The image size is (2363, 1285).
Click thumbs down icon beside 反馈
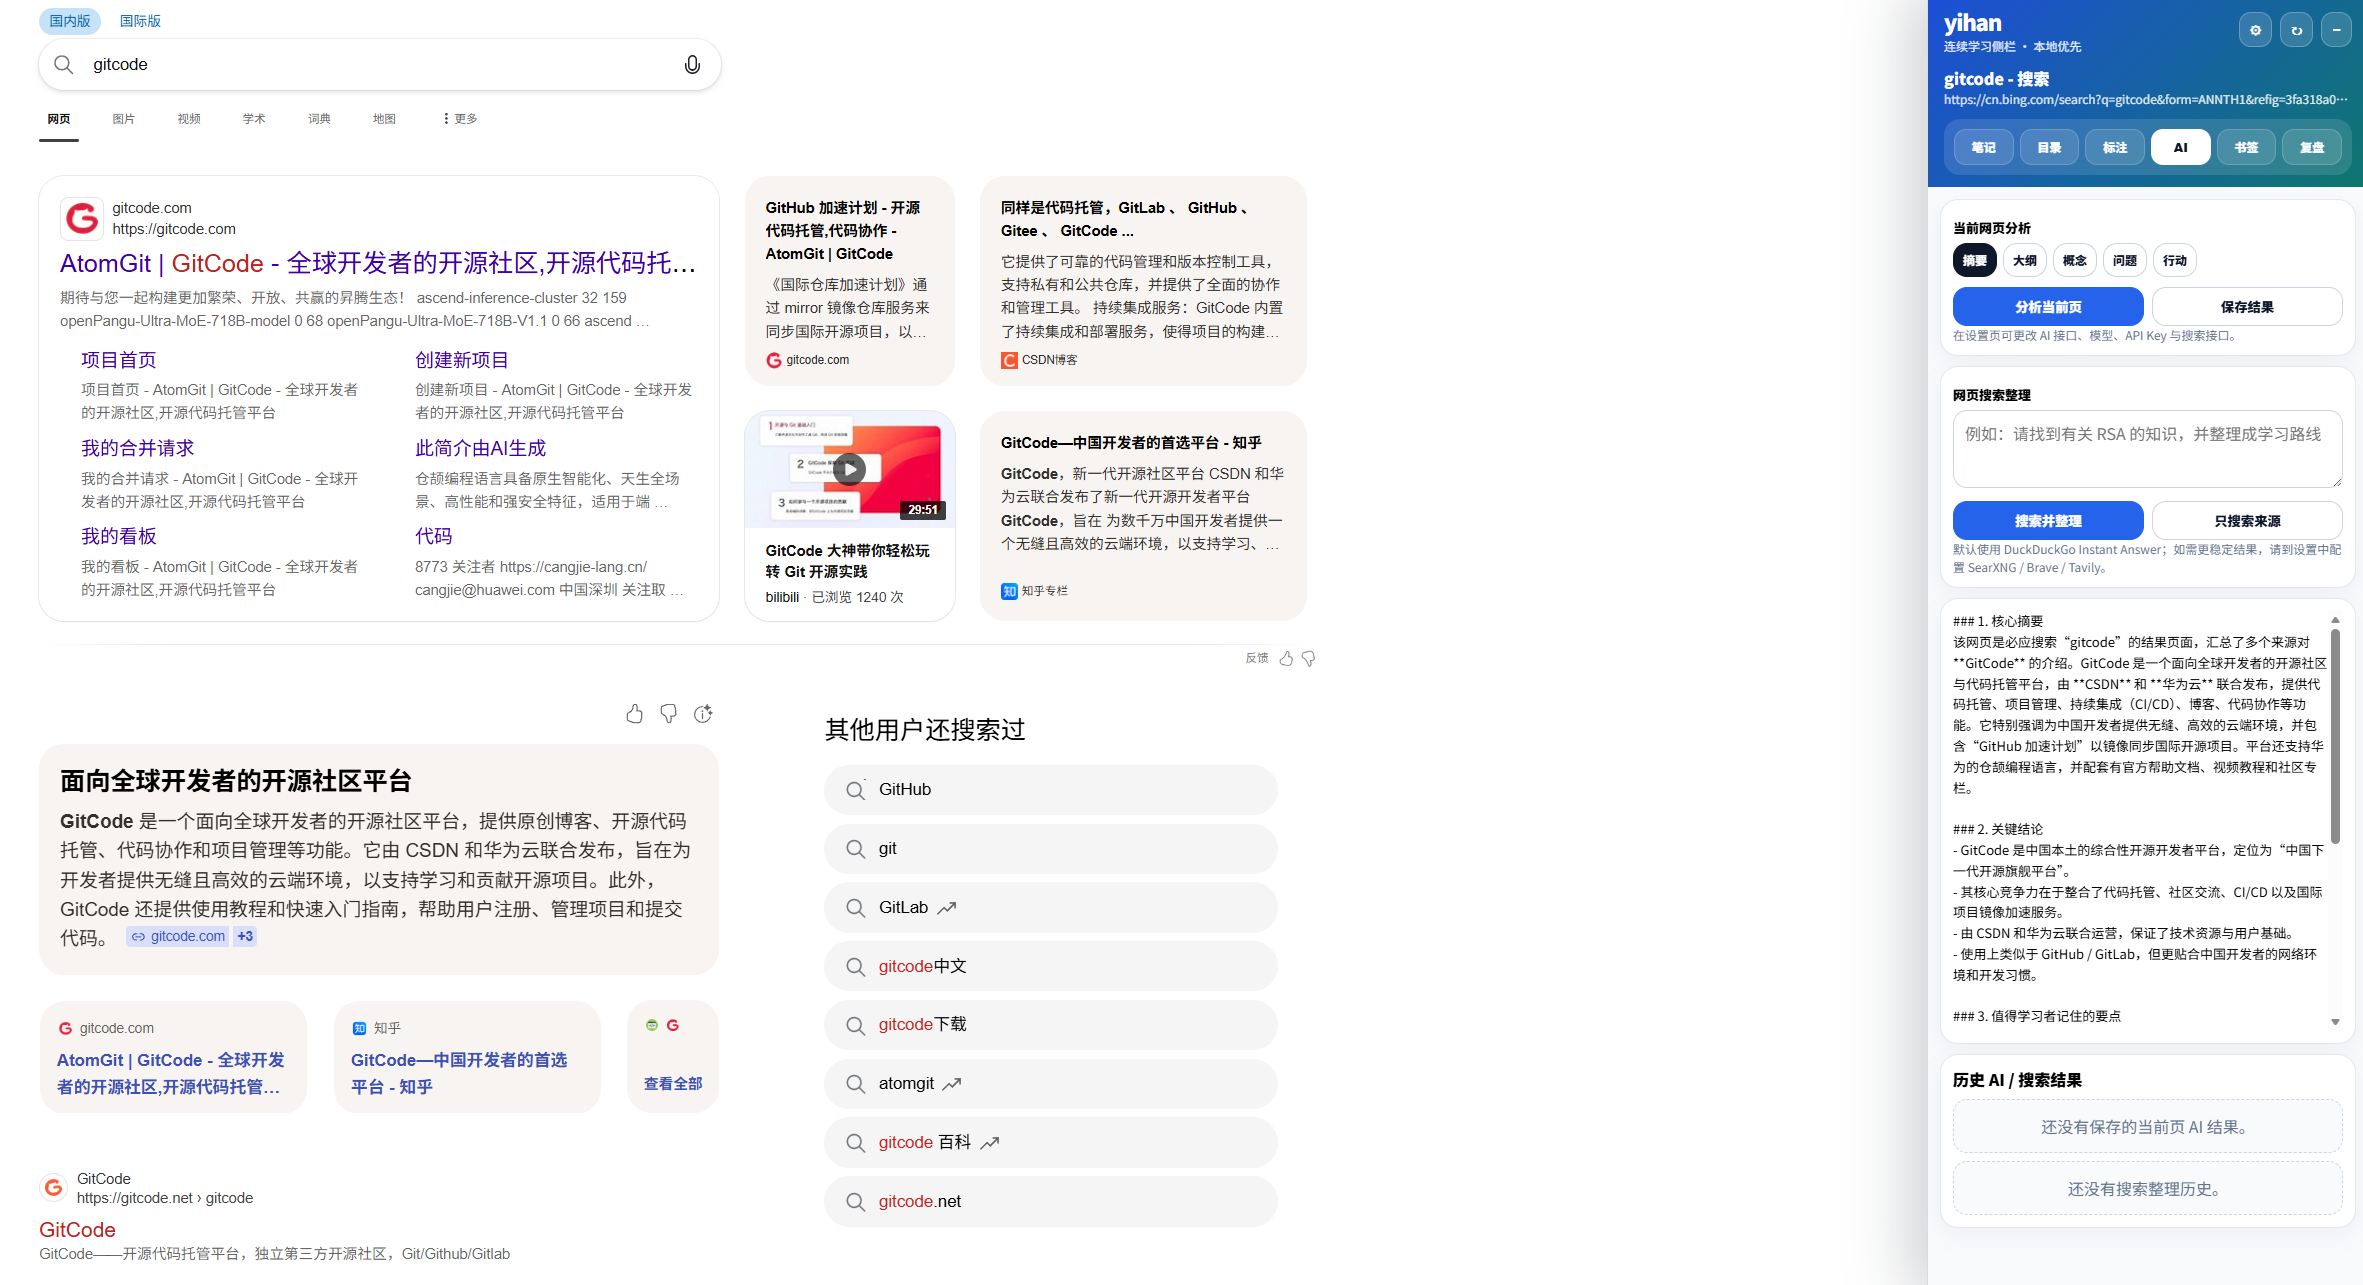1308,658
